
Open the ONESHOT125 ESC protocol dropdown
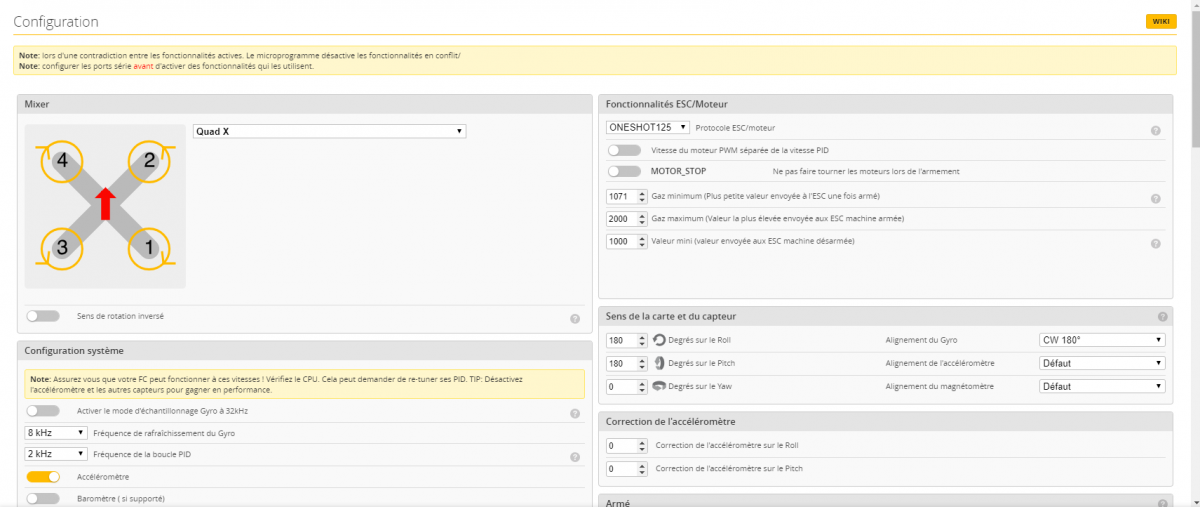point(648,127)
